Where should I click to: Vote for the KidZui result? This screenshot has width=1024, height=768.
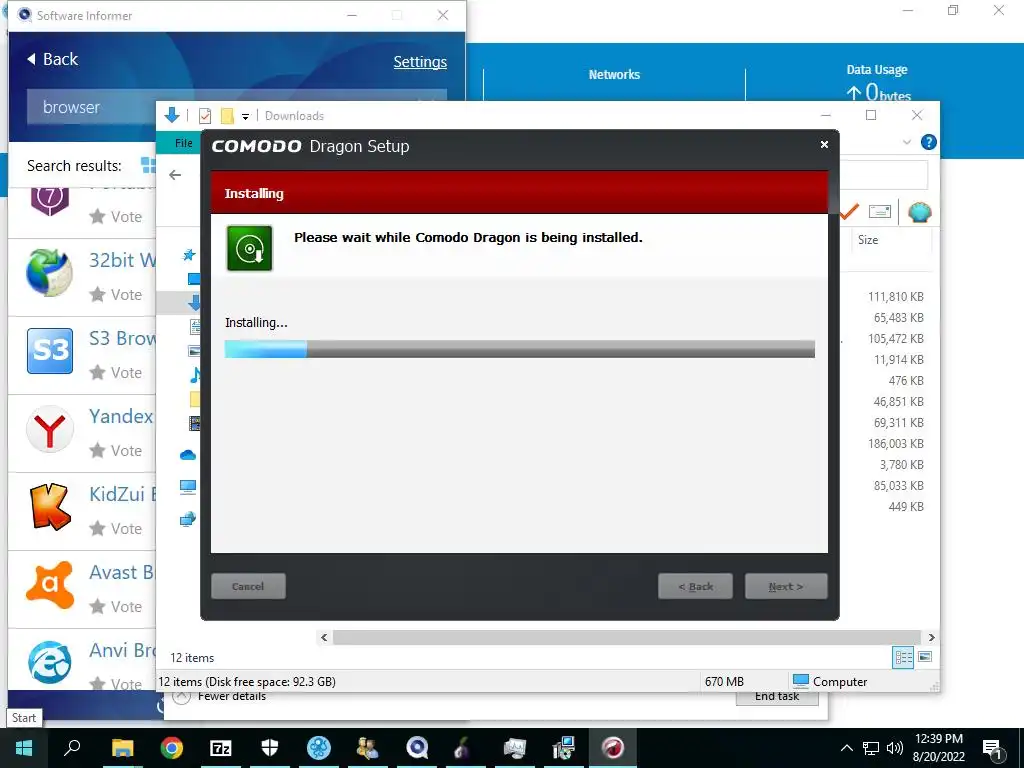116,528
